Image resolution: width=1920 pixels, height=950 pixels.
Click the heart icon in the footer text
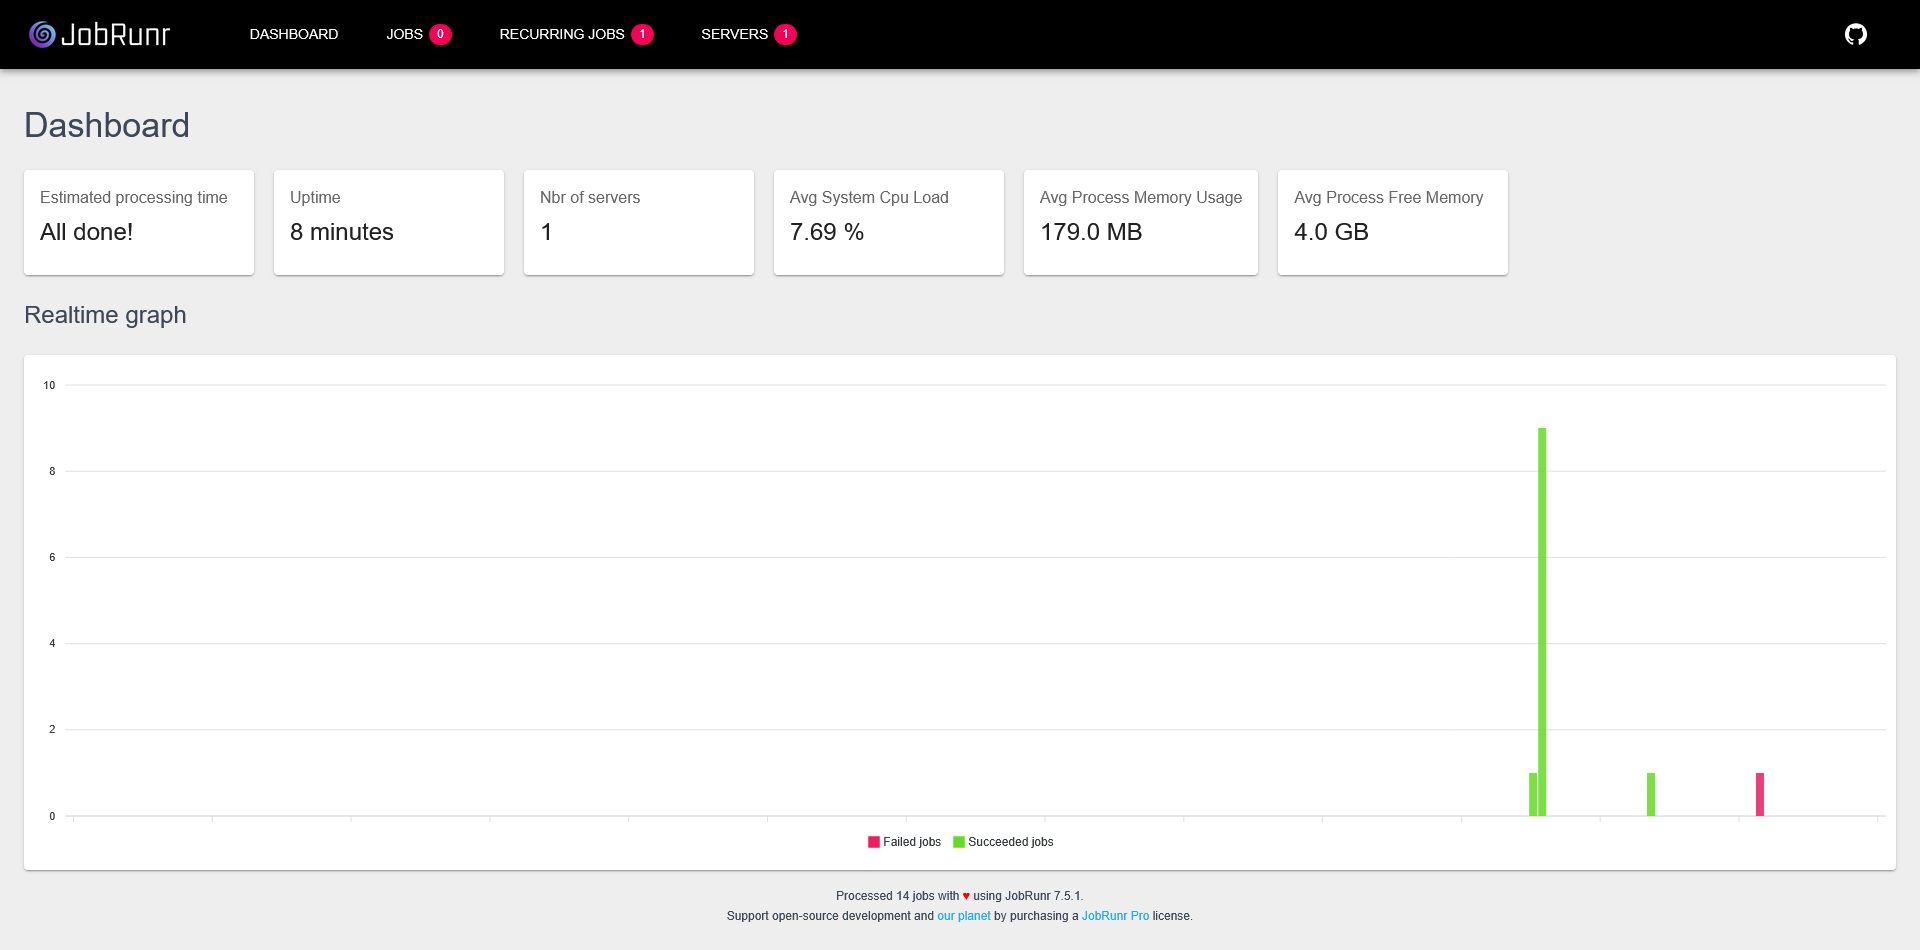coord(964,896)
